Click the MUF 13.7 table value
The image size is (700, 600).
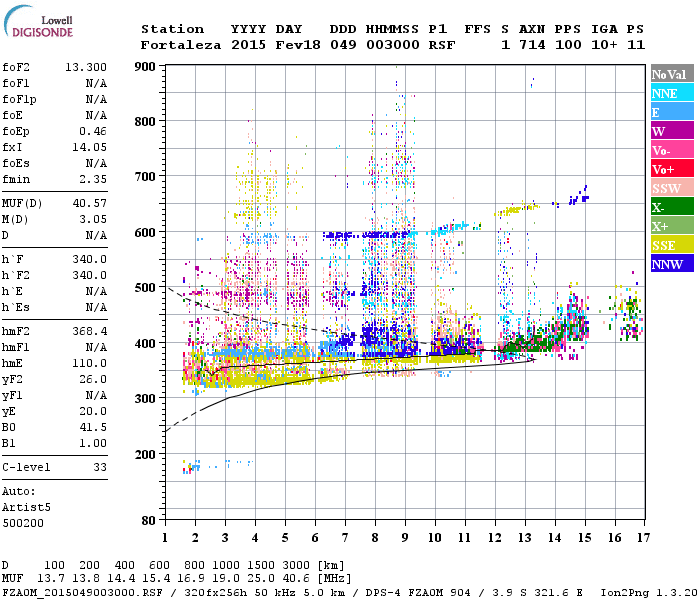point(50,579)
